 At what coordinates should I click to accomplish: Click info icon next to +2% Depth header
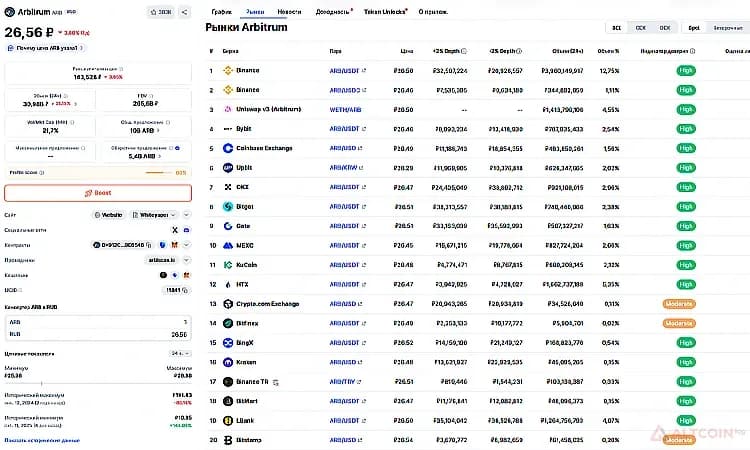464,51
